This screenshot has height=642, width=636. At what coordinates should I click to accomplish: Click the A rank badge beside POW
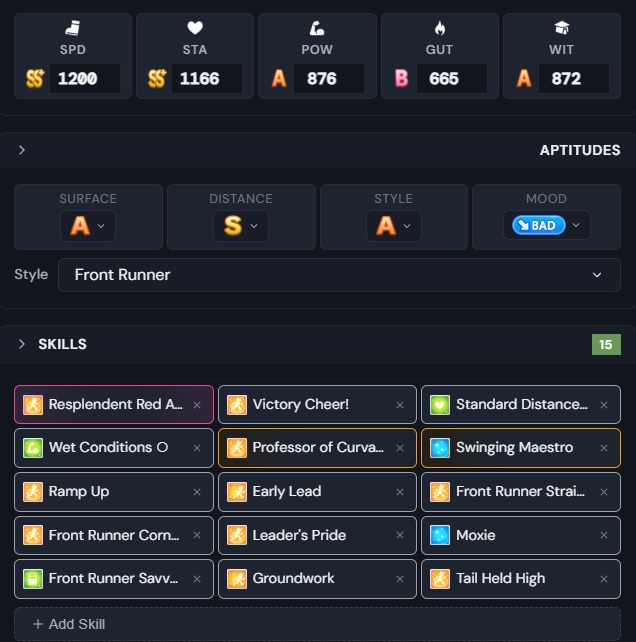tap(279, 78)
